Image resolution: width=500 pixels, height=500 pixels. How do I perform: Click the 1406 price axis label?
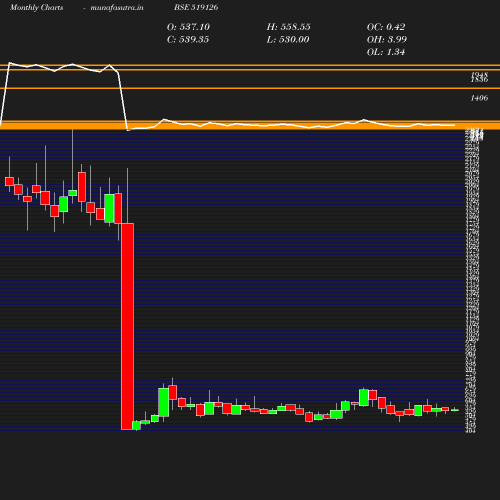(x=479, y=98)
